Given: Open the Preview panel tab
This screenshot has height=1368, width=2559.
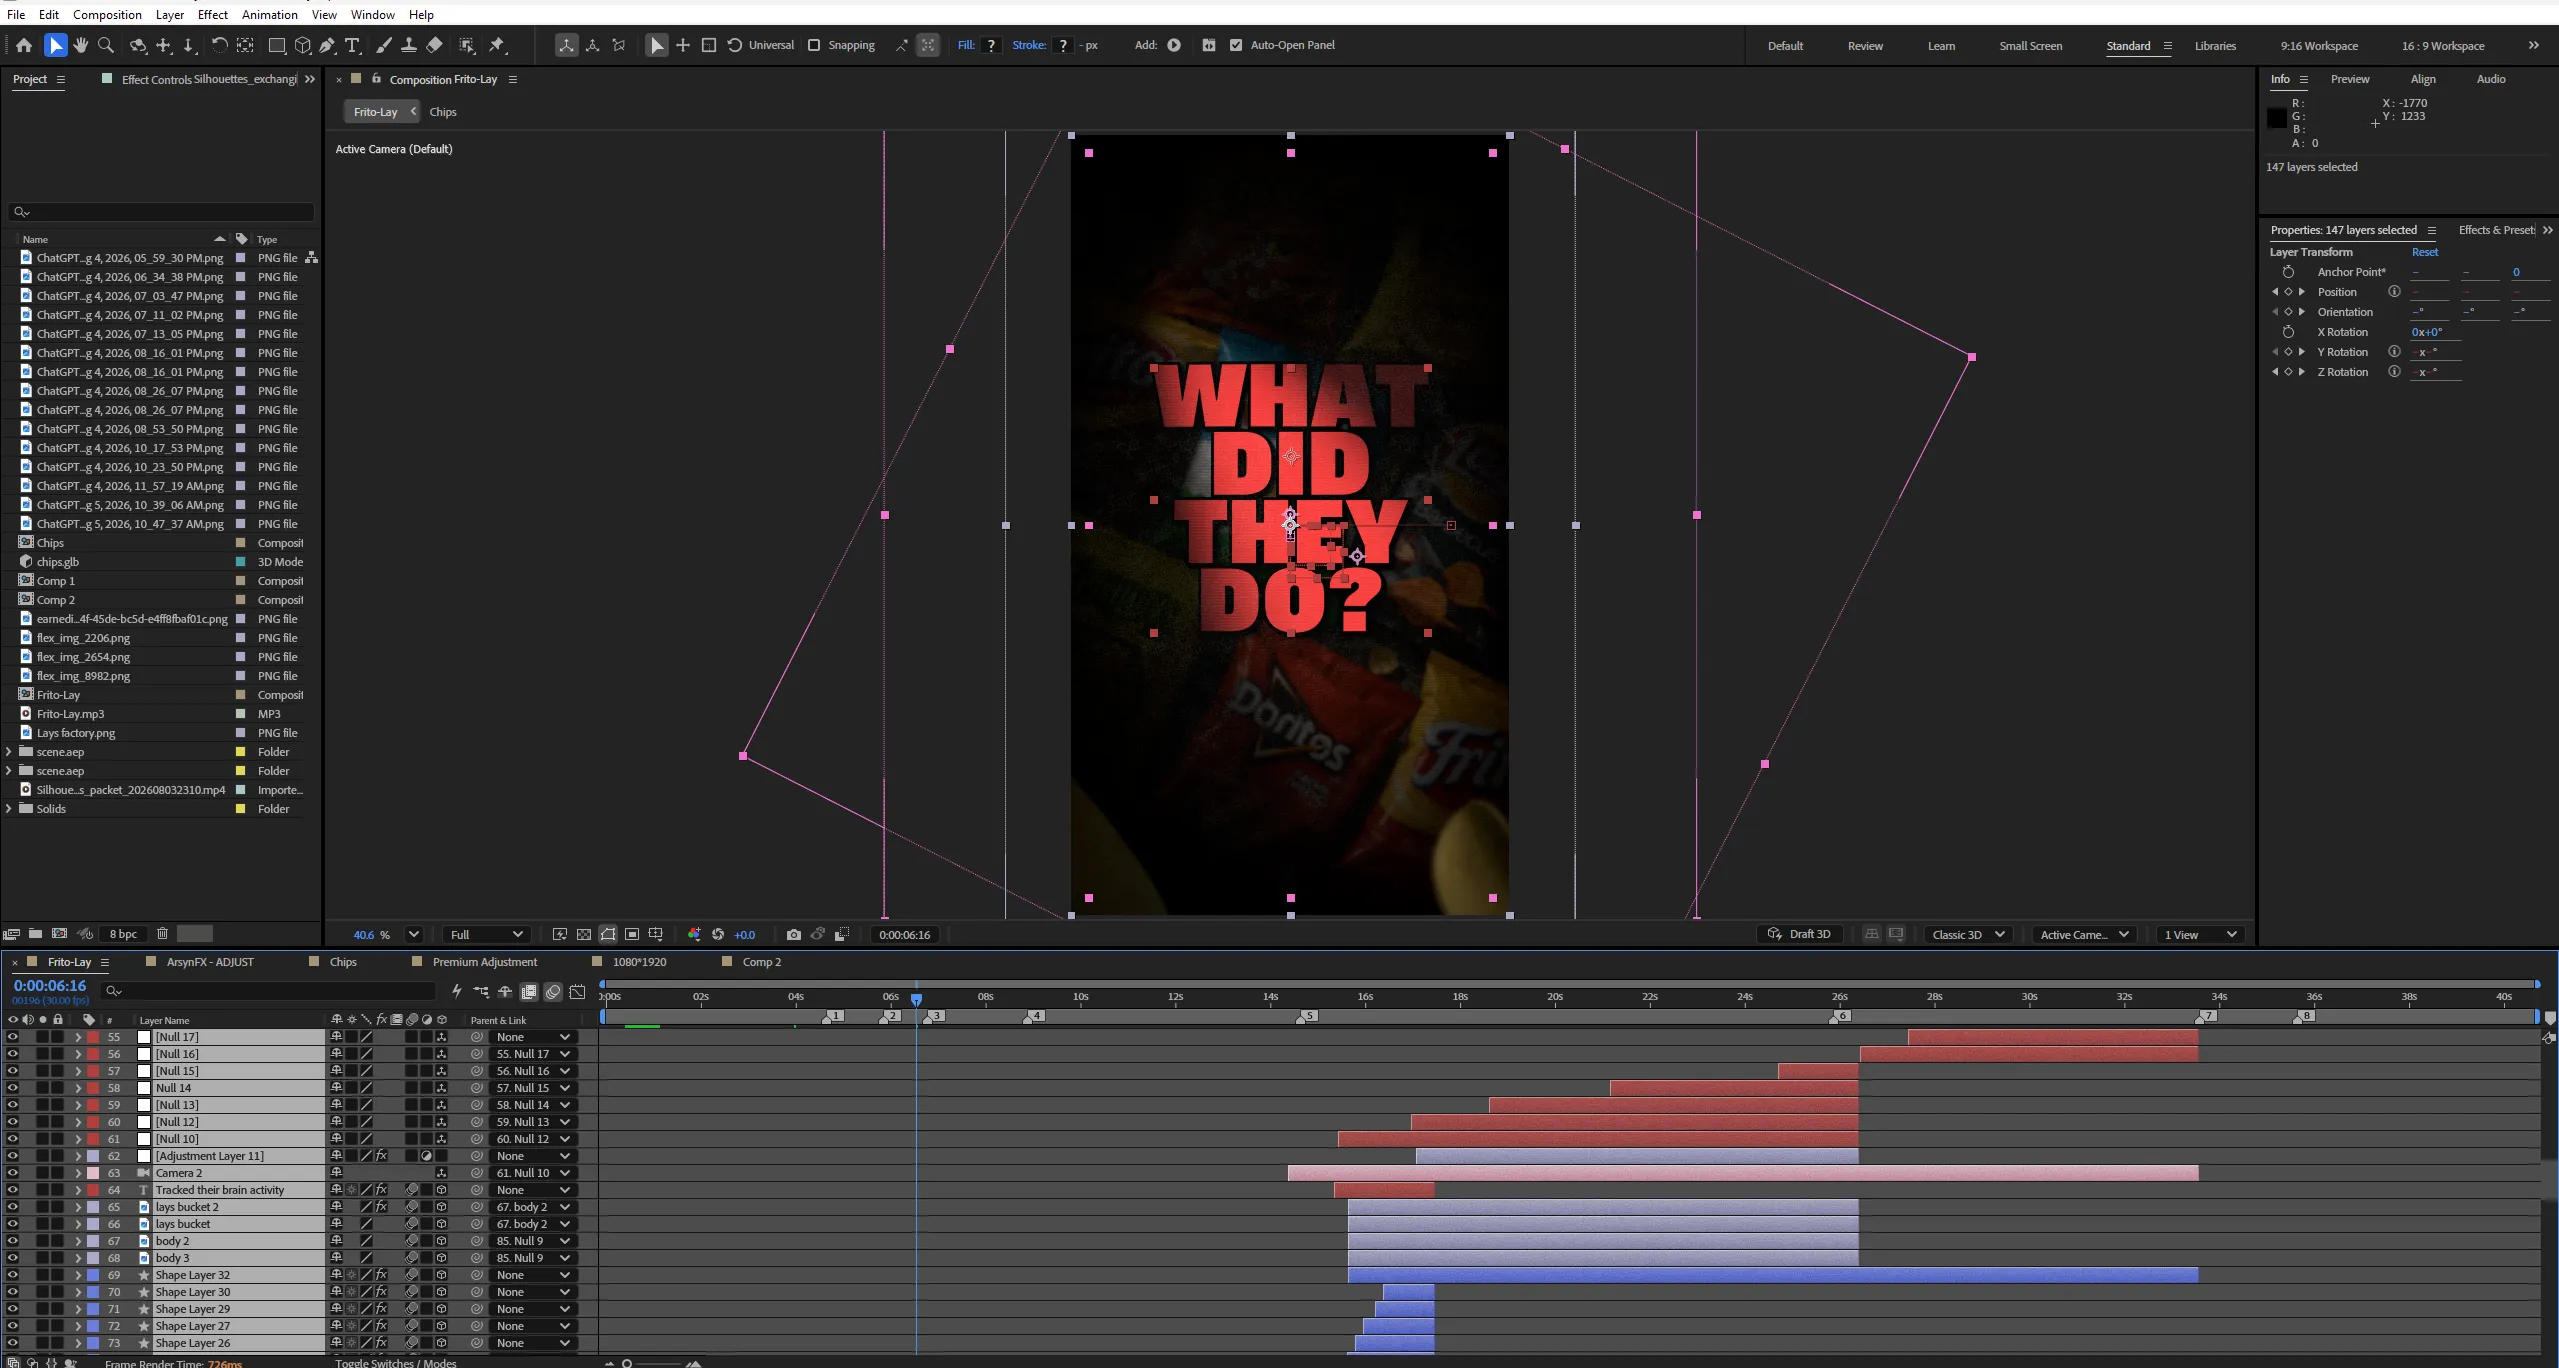Looking at the screenshot, I should click(2350, 79).
